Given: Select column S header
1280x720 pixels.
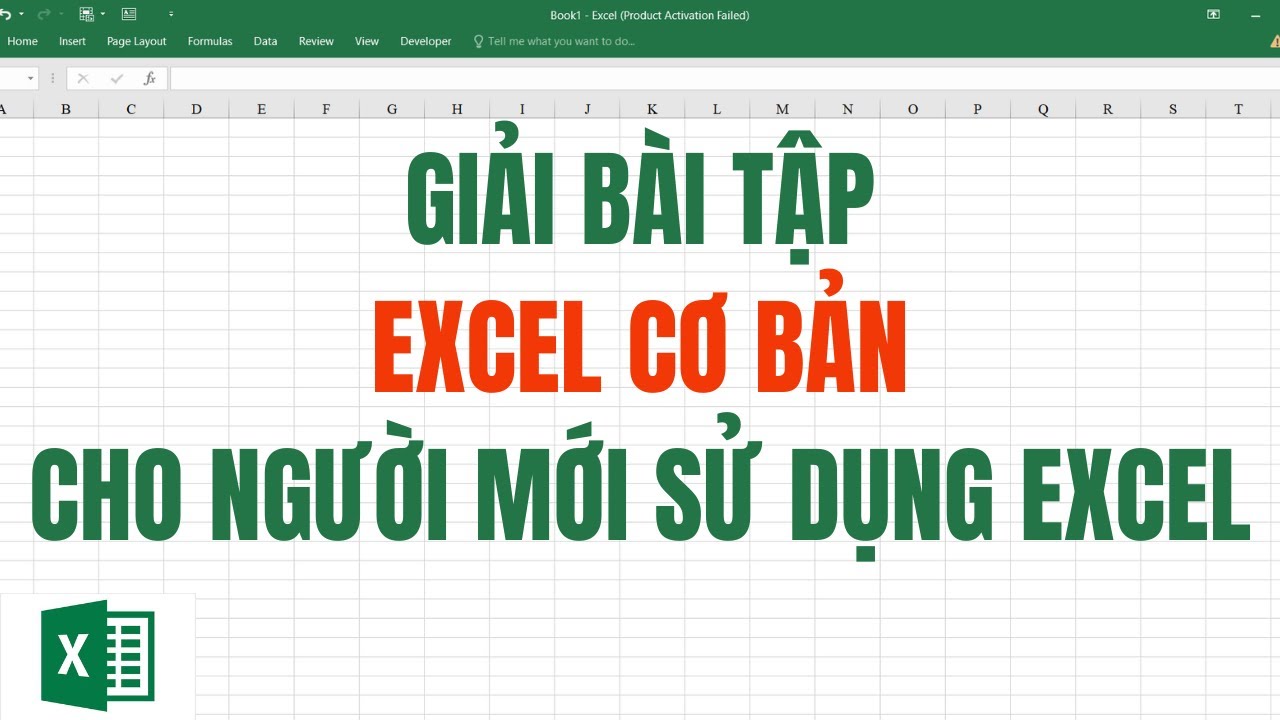Looking at the screenshot, I should coord(1173,109).
